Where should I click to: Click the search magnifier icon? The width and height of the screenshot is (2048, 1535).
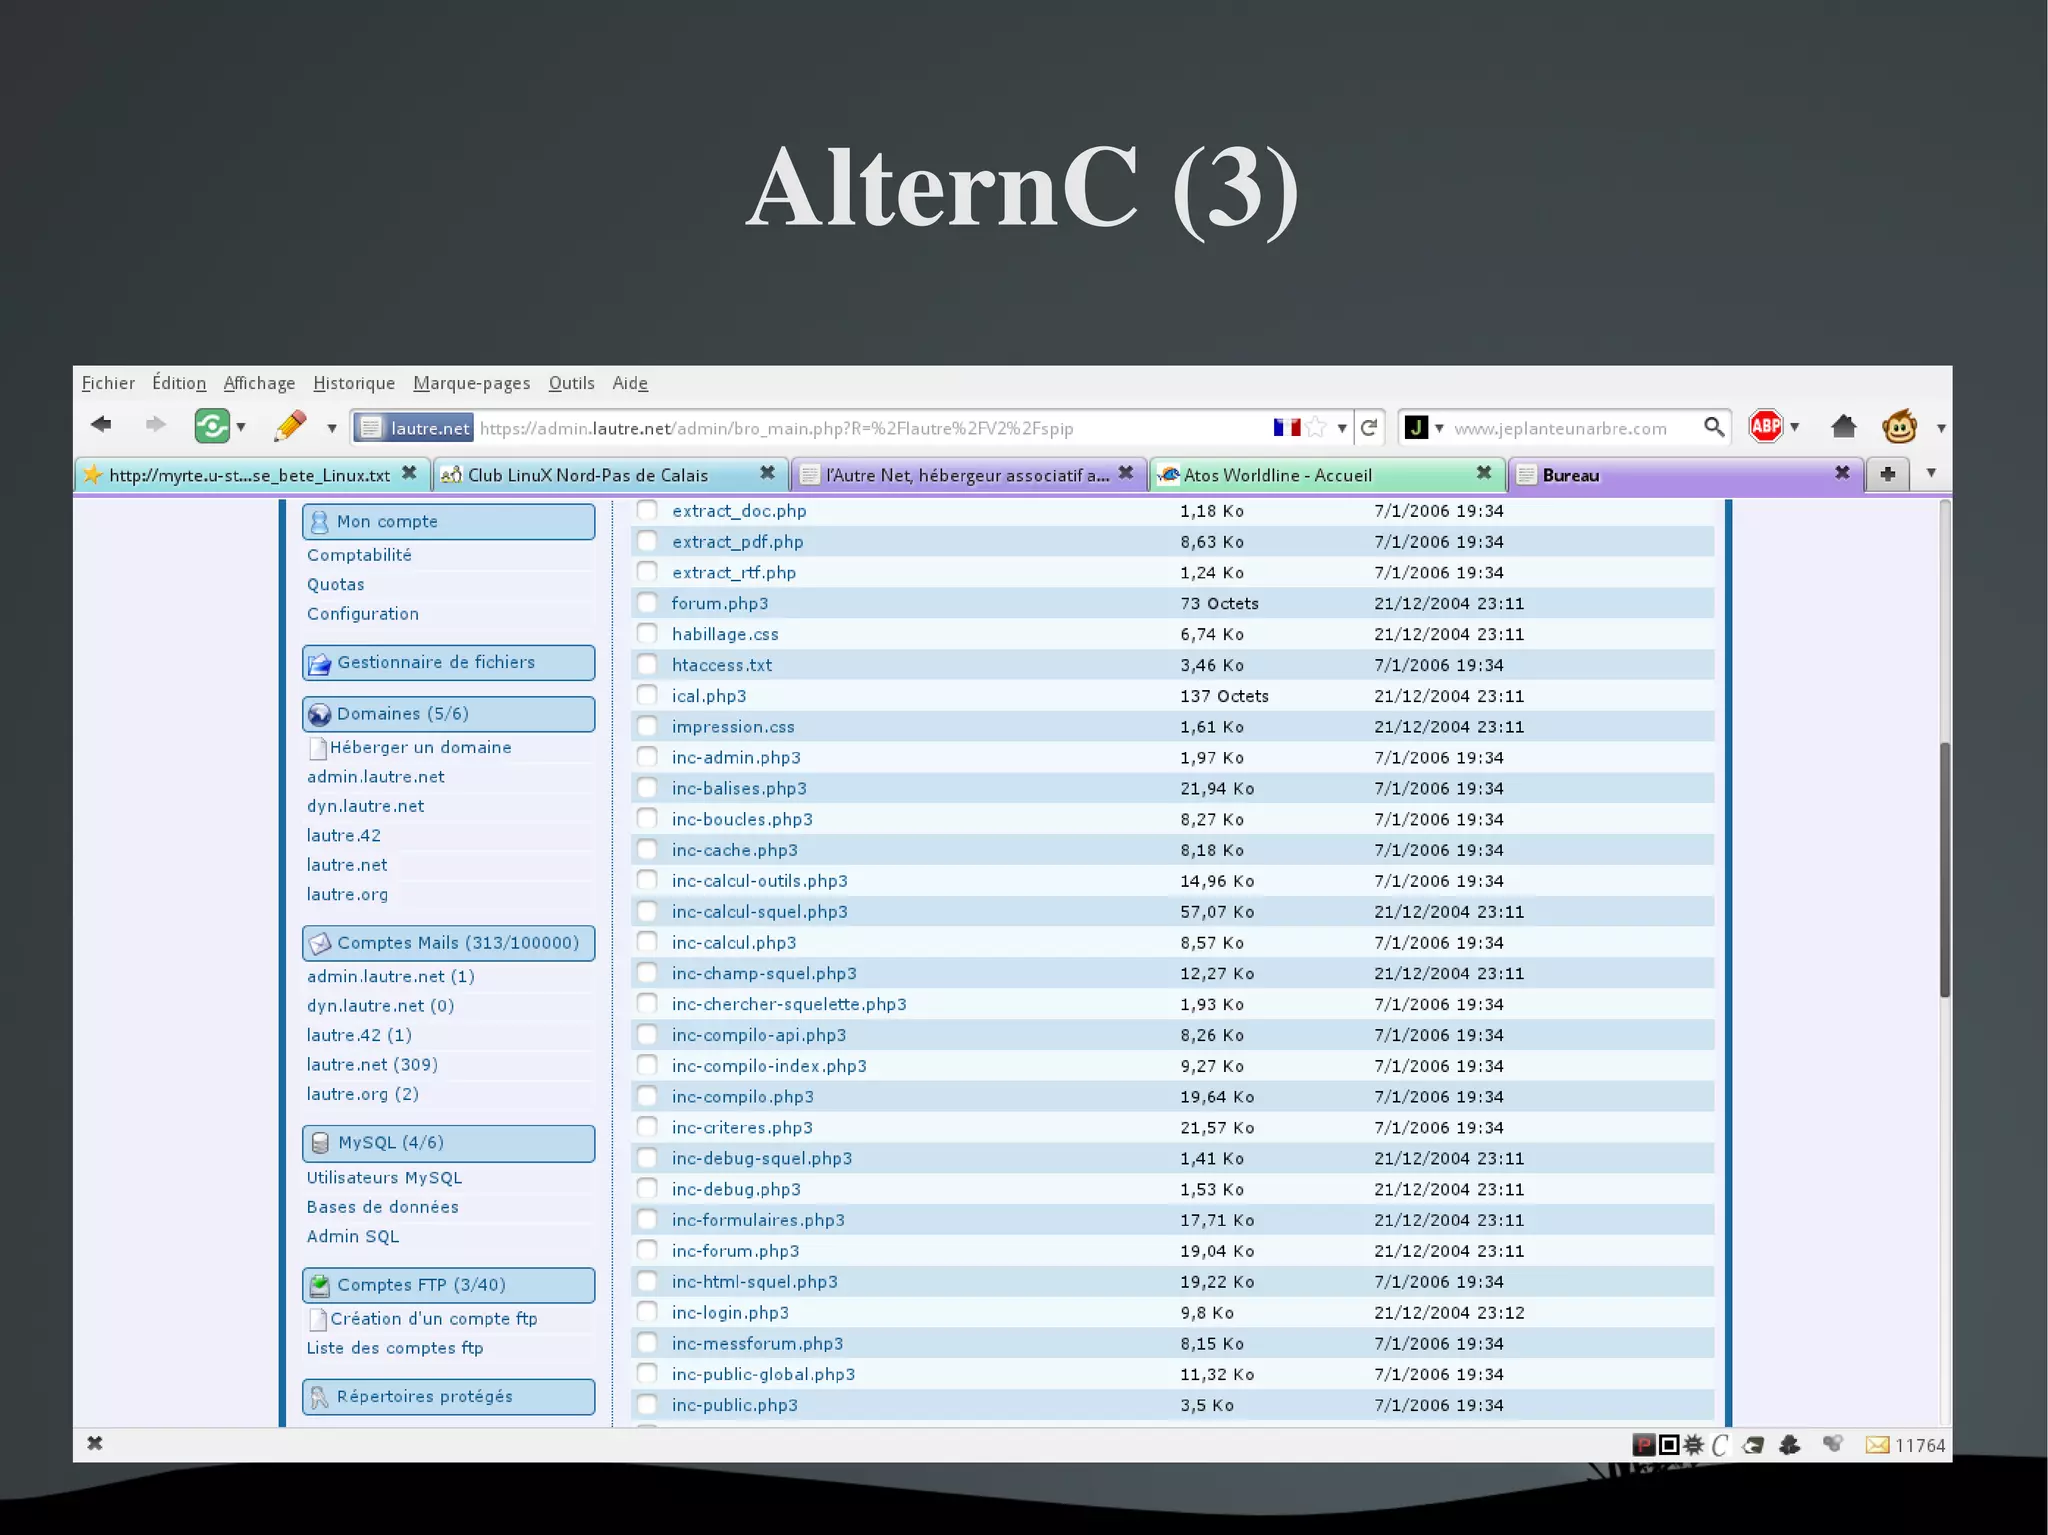1714,427
